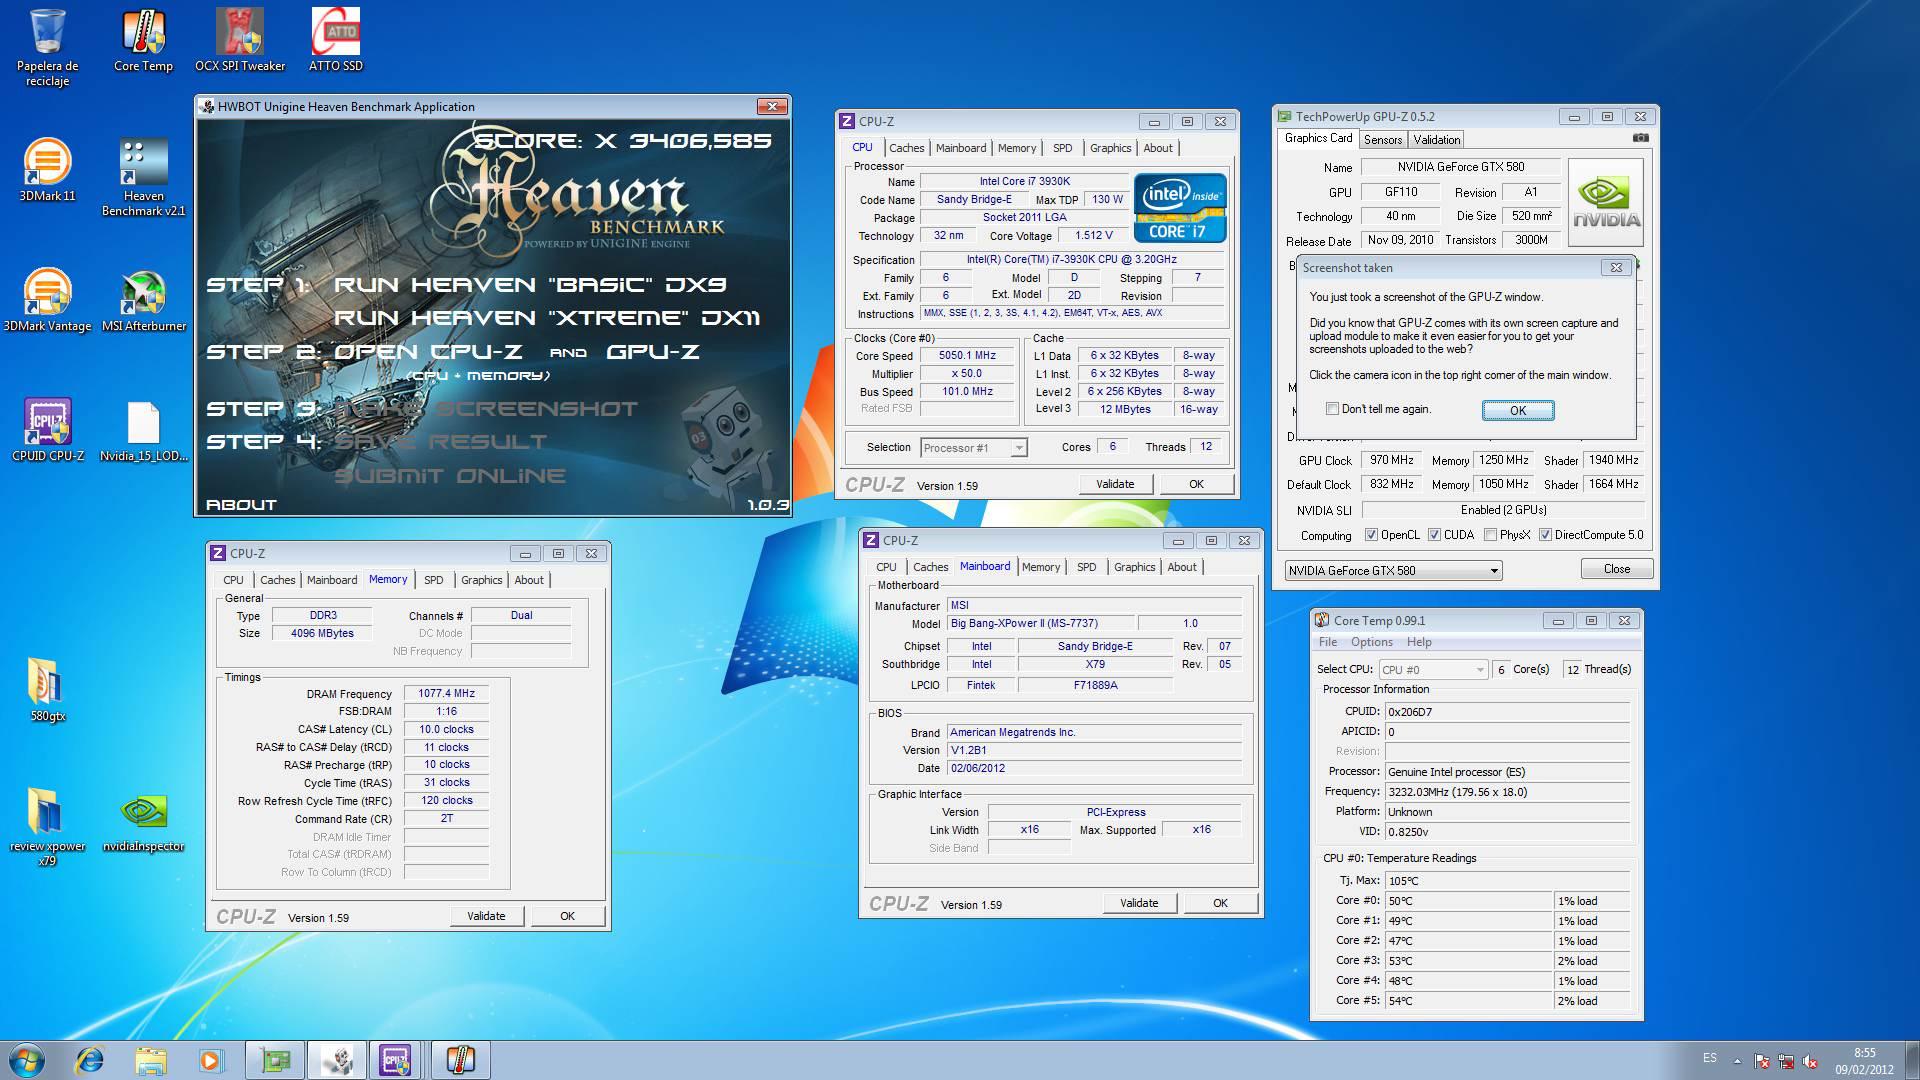Open the File menu in Core Temp
1920x1080 pixels.
point(1327,642)
